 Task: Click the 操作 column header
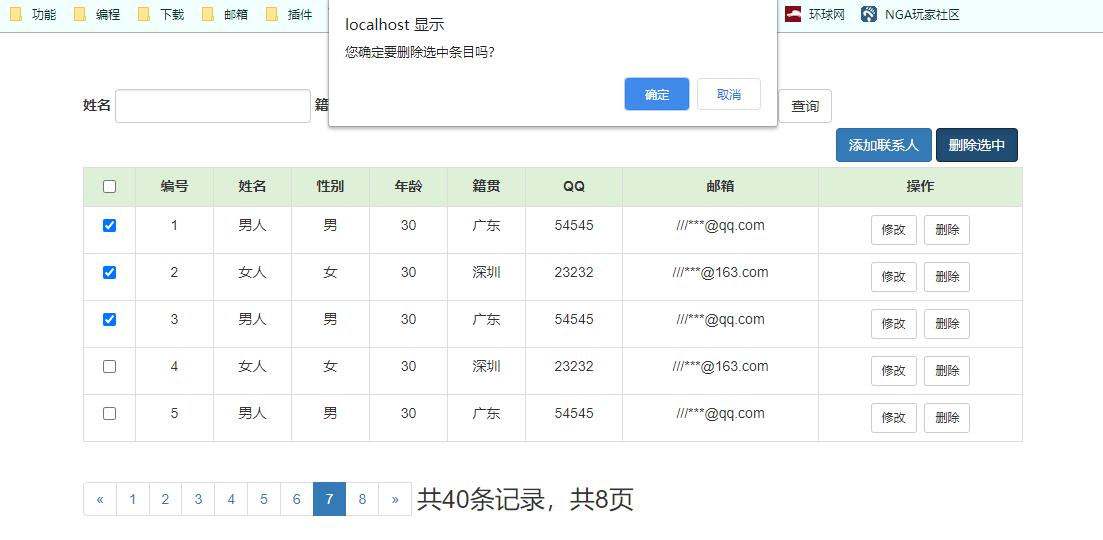pyautogui.click(x=920, y=186)
